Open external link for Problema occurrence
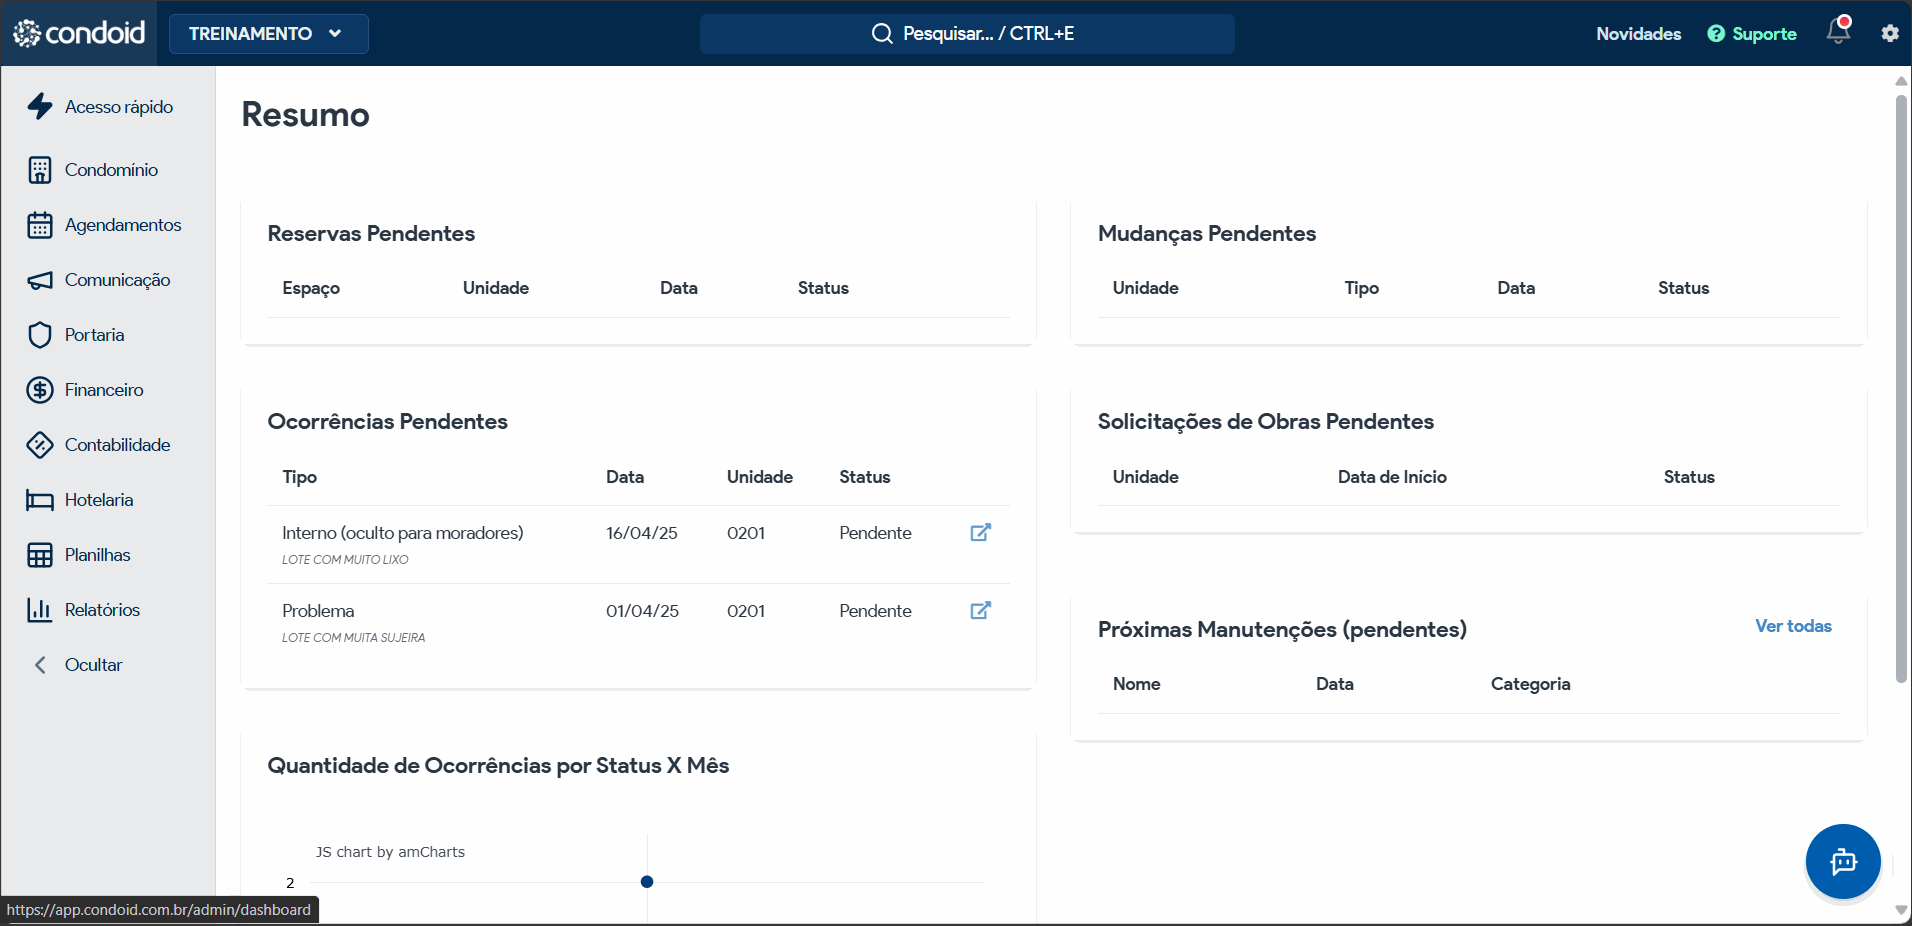1912x926 pixels. click(x=980, y=610)
